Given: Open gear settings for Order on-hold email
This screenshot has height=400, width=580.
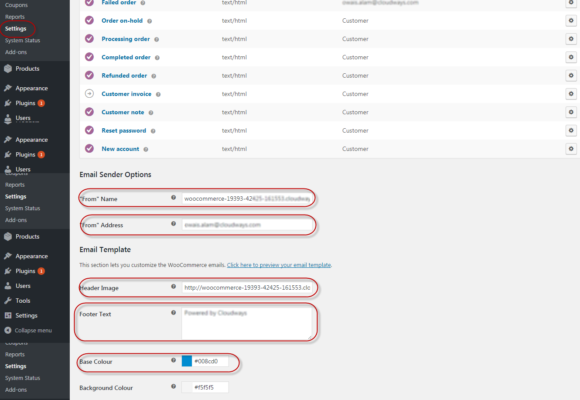Looking at the screenshot, I should coord(571,21).
